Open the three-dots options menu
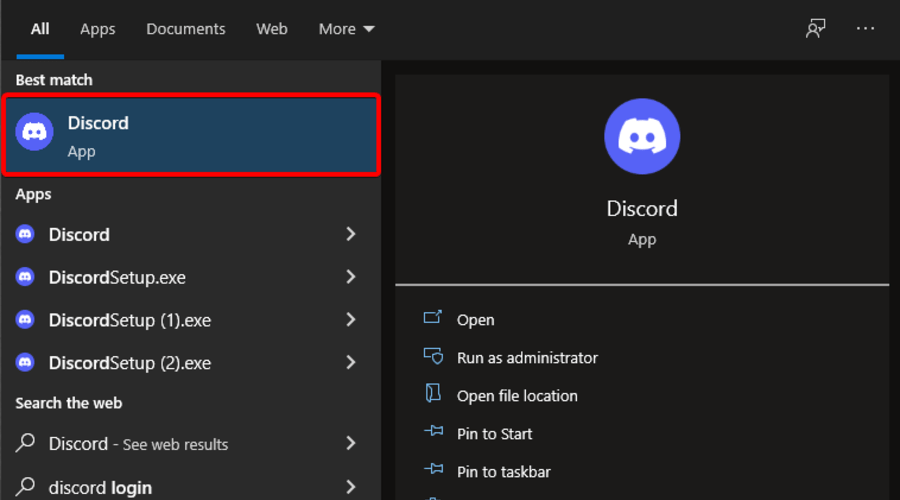Image resolution: width=900 pixels, height=500 pixels. tap(865, 29)
